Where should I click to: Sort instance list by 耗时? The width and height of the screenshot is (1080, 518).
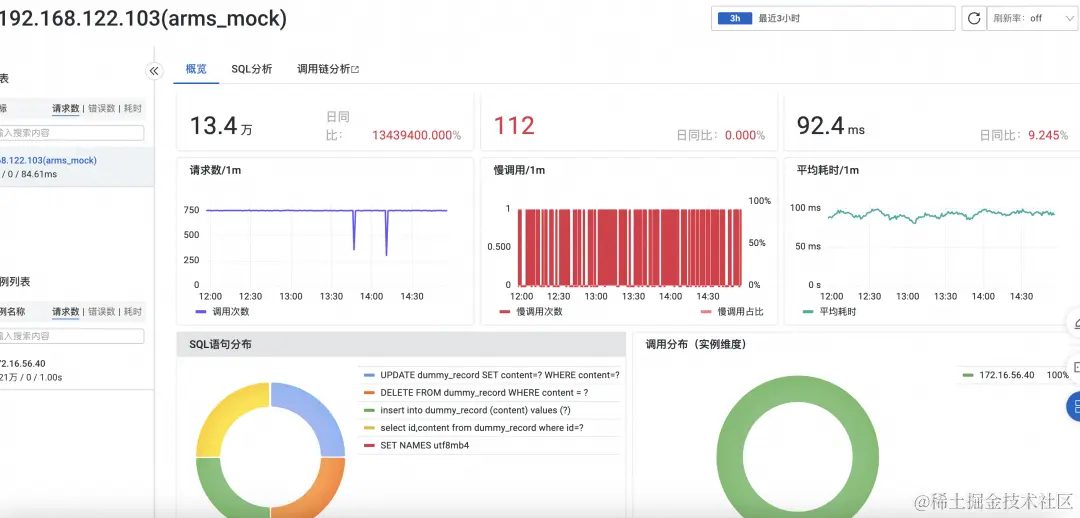click(x=133, y=311)
